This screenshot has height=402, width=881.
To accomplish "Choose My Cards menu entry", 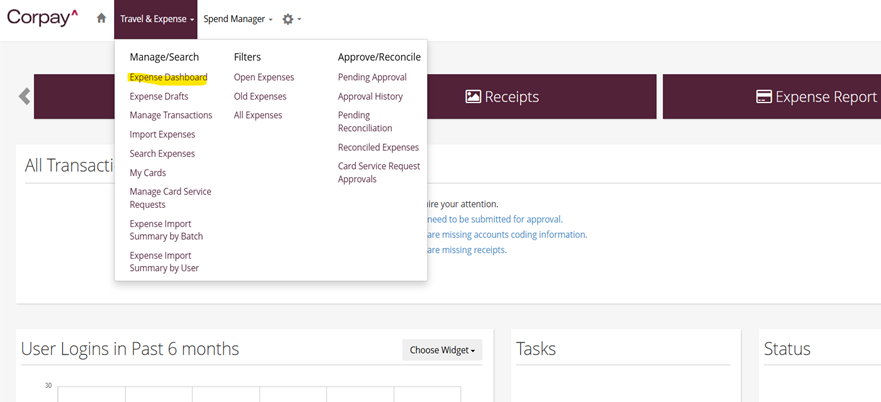I will 148,173.
